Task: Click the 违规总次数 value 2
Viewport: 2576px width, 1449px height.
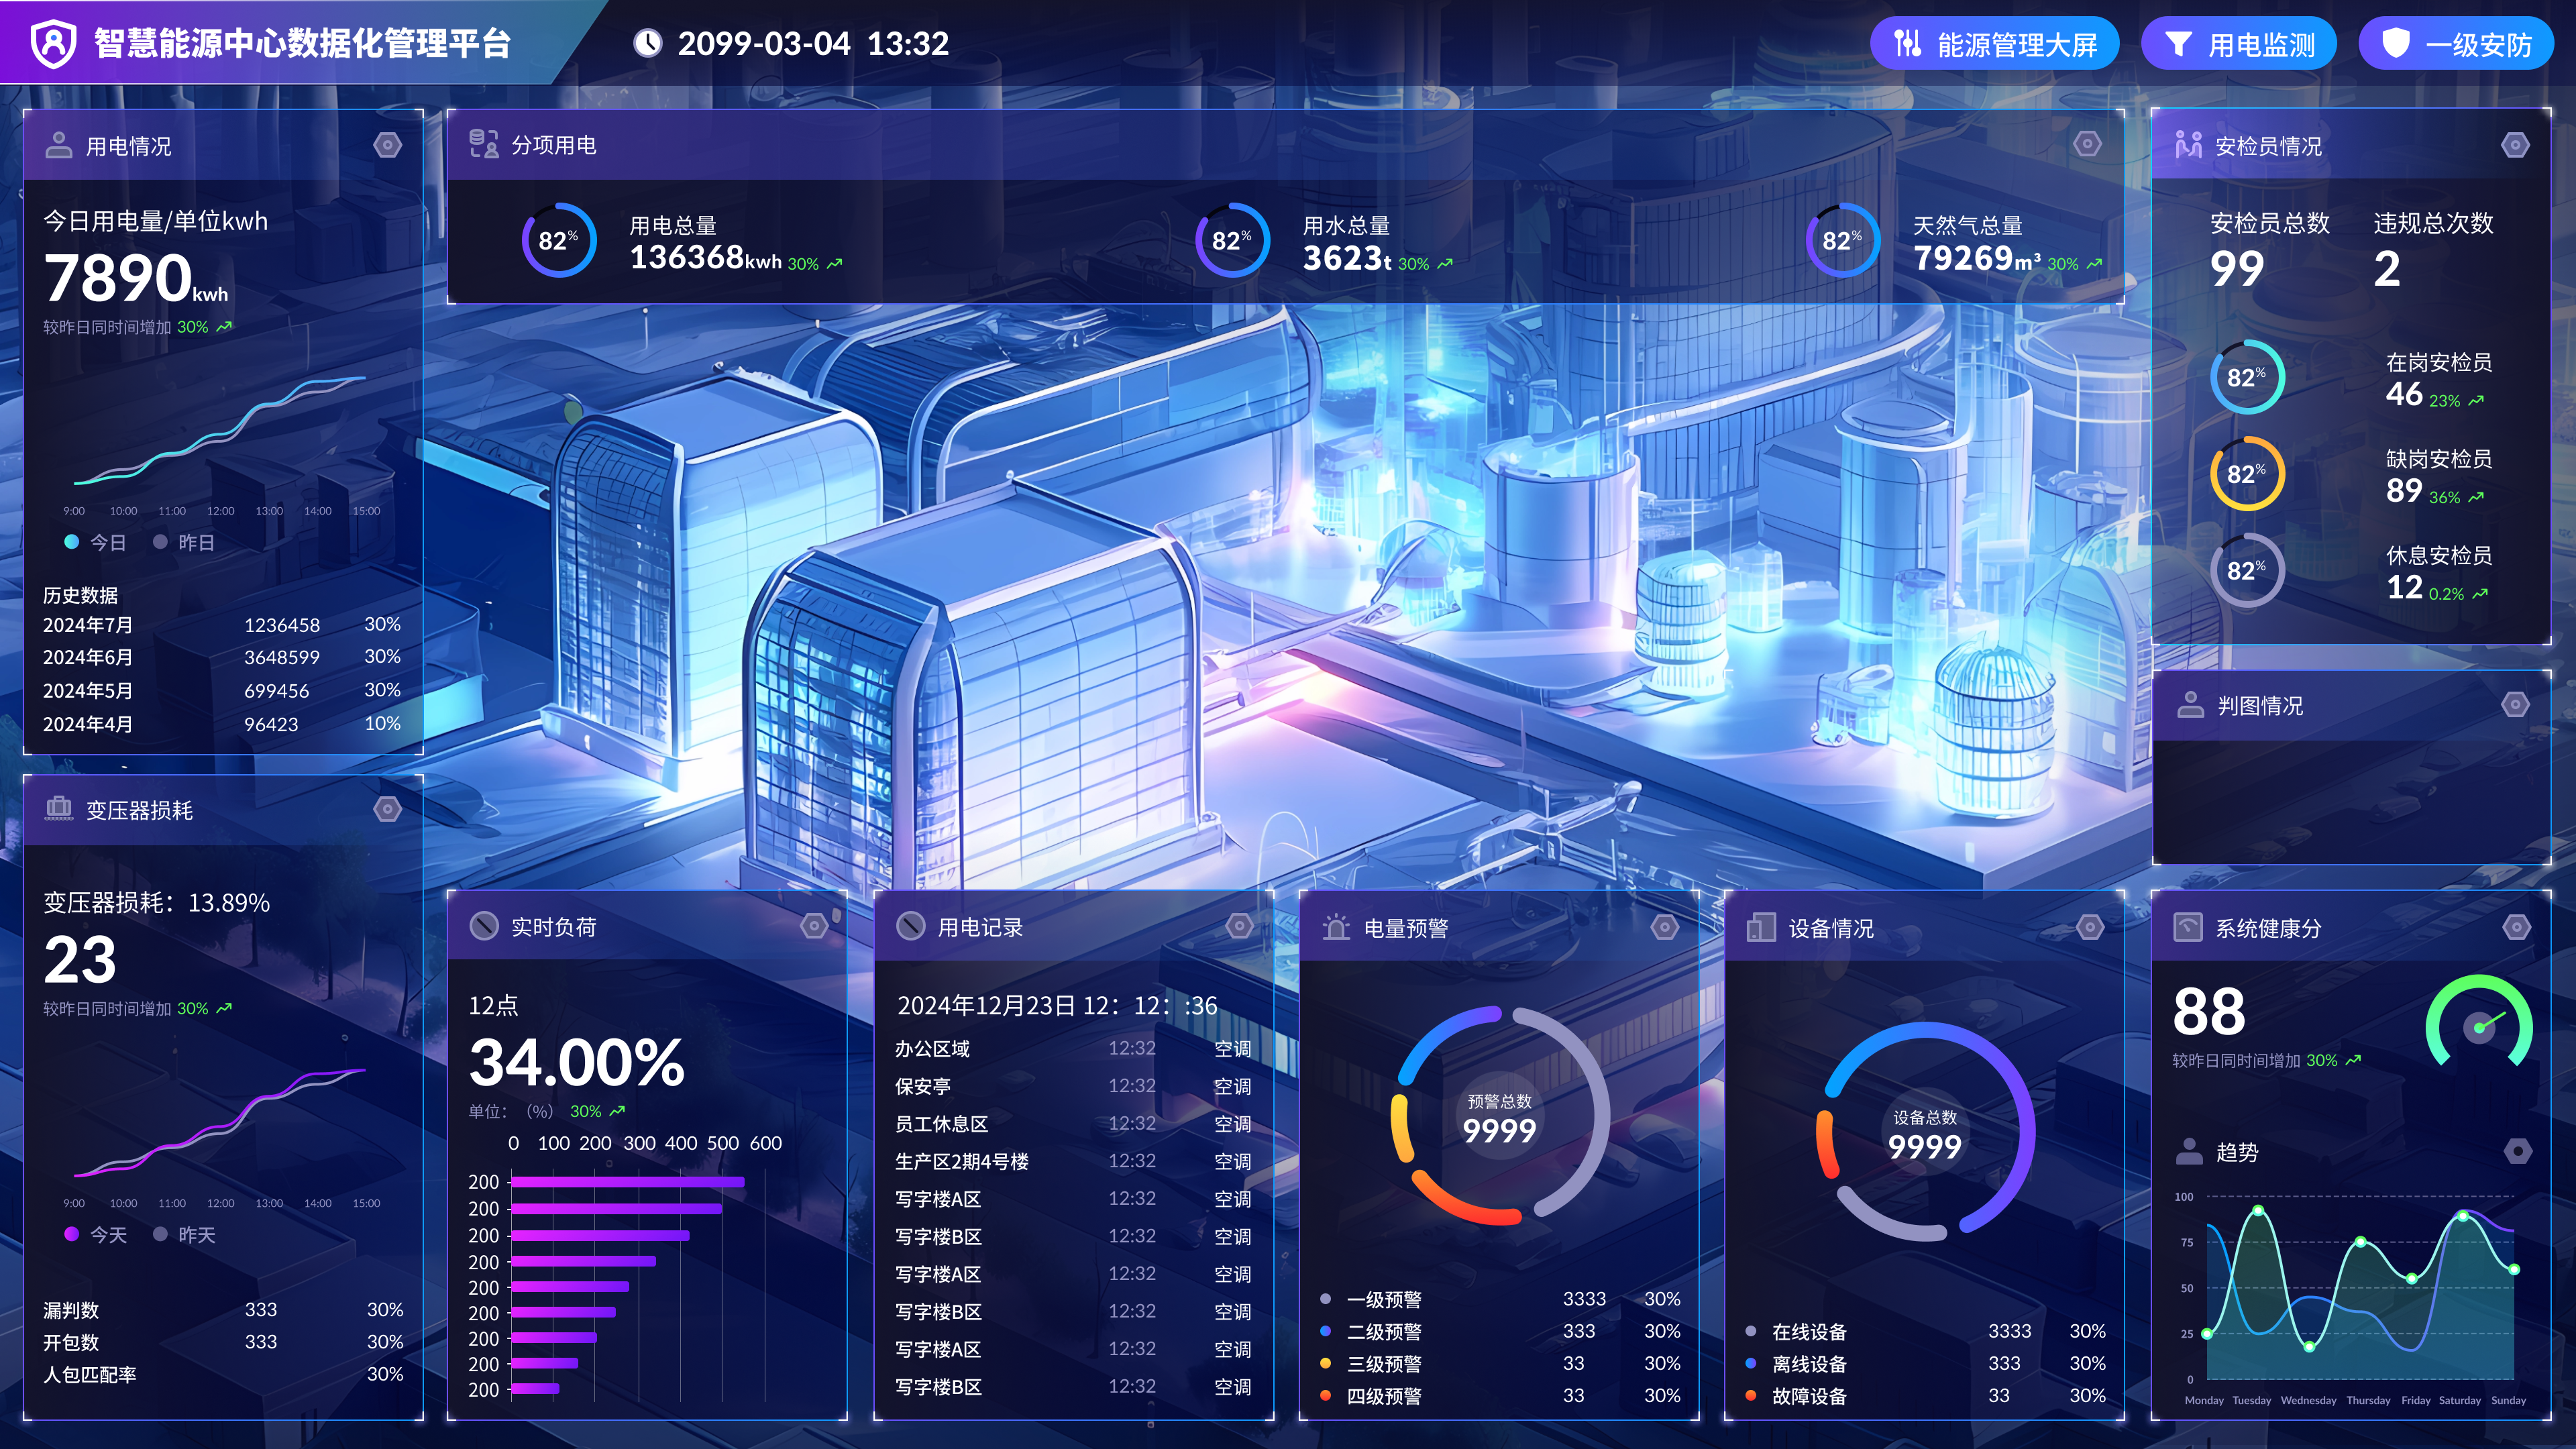Action: click(x=2386, y=268)
